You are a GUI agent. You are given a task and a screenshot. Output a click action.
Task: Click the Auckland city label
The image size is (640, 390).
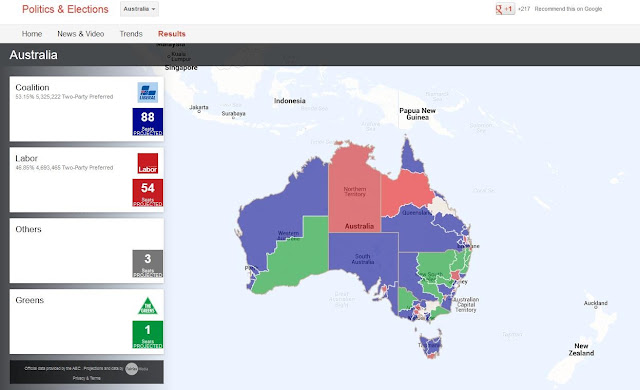[596, 303]
